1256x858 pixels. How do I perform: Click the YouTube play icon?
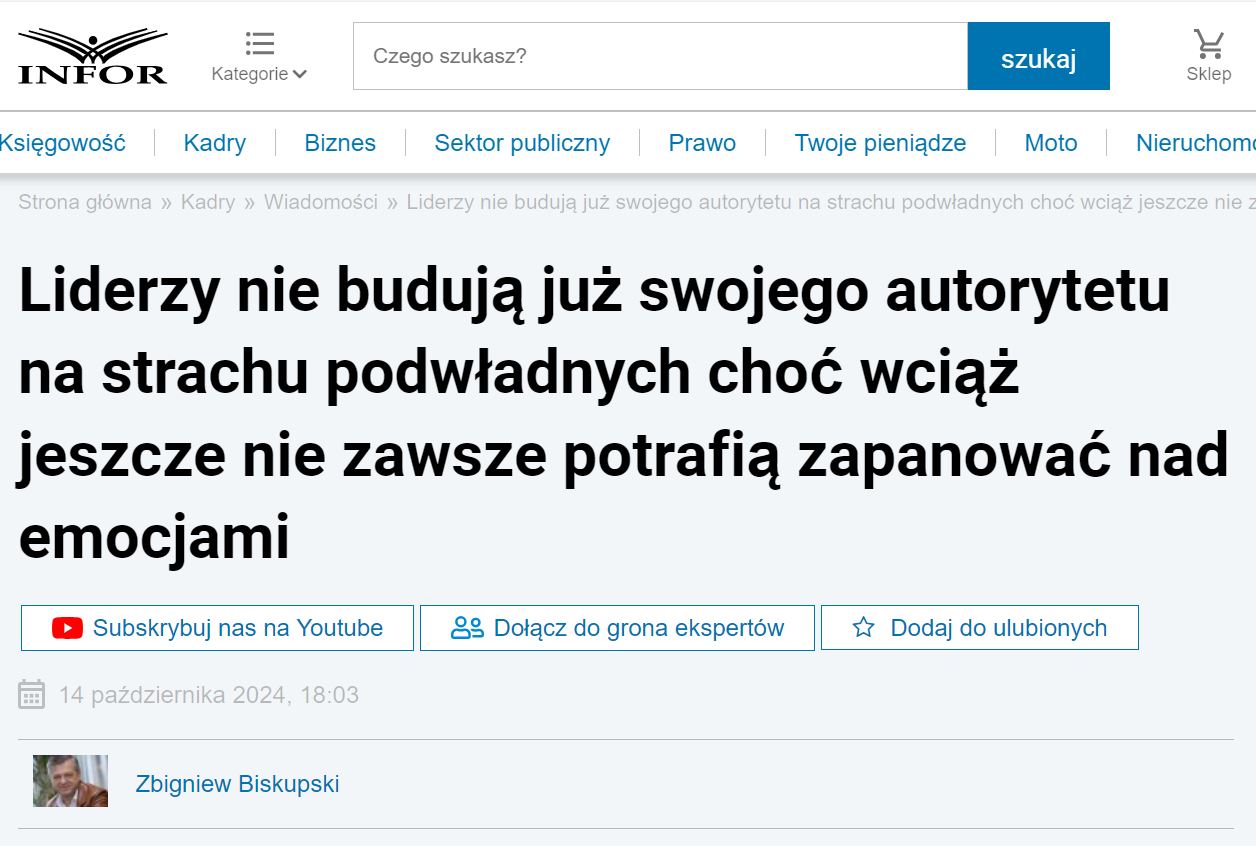click(x=67, y=628)
